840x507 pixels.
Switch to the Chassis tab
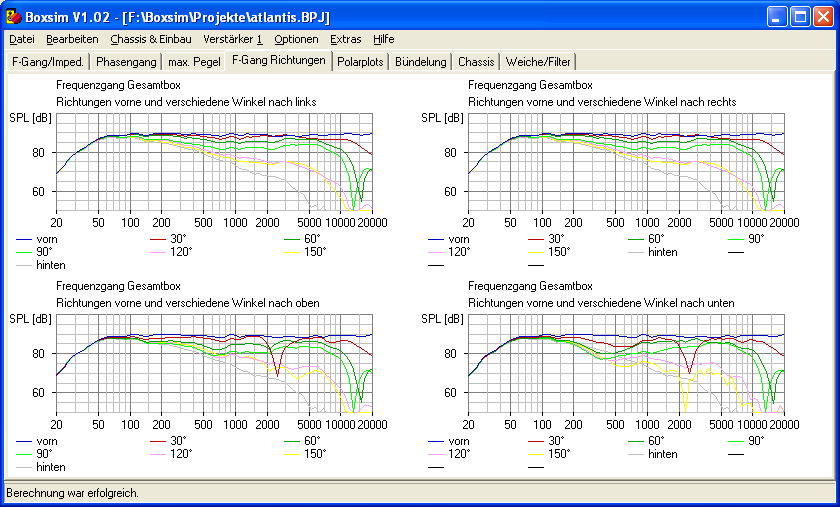tap(476, 62)
